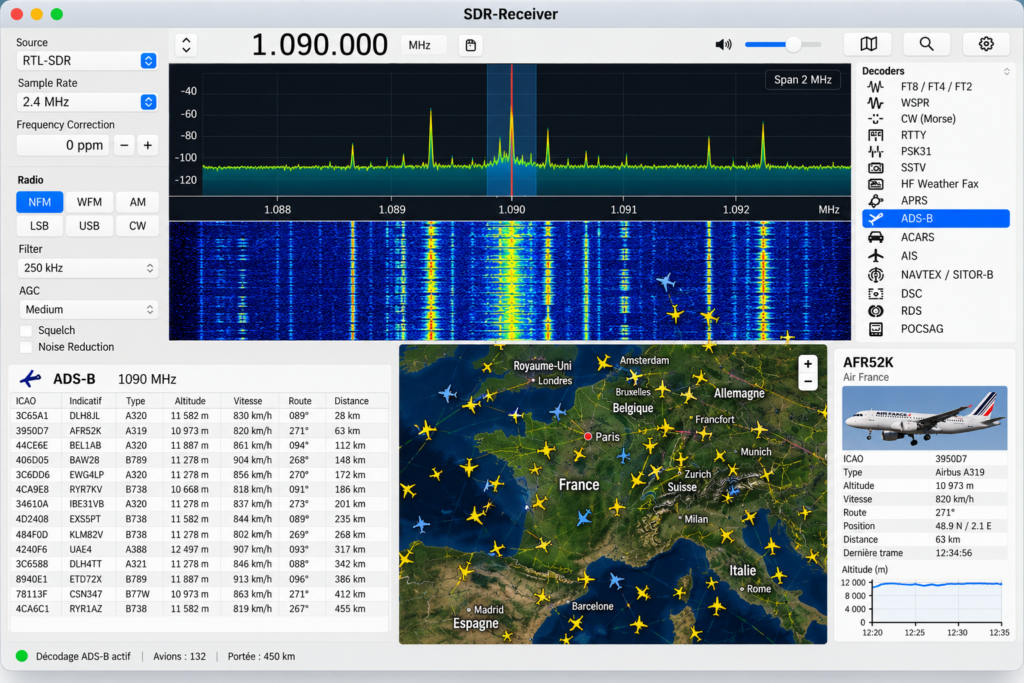Screen dimensions: 1024x683
Task: Select the RTTY decoder icon
Action: tap(875, 135)
